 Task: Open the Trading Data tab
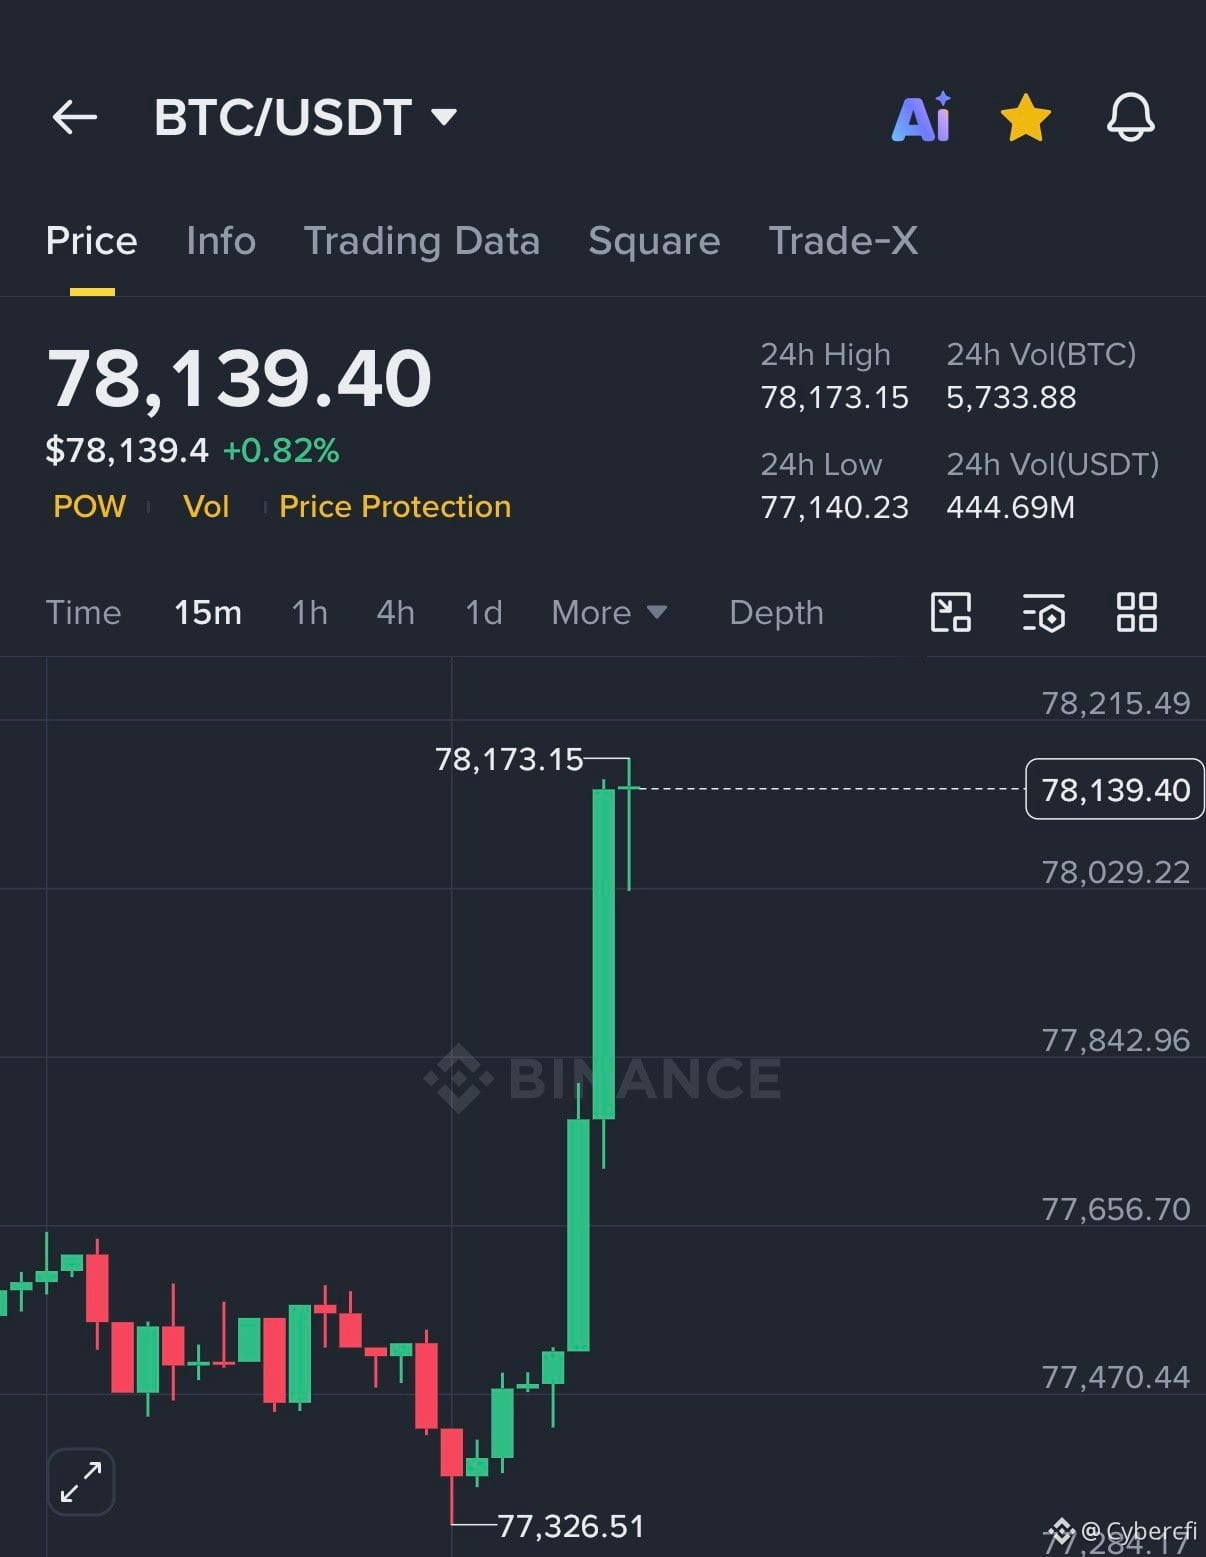point(421,241)
